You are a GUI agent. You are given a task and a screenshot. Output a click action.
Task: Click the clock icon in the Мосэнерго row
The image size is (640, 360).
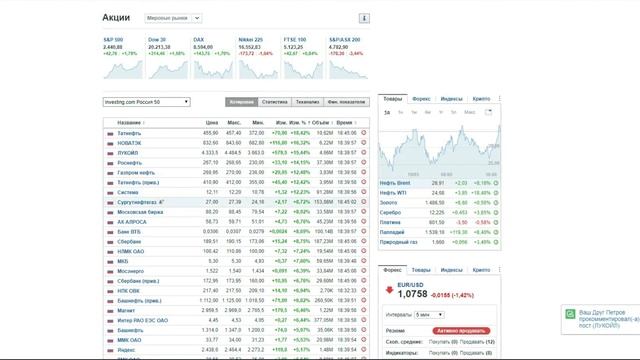364,271
